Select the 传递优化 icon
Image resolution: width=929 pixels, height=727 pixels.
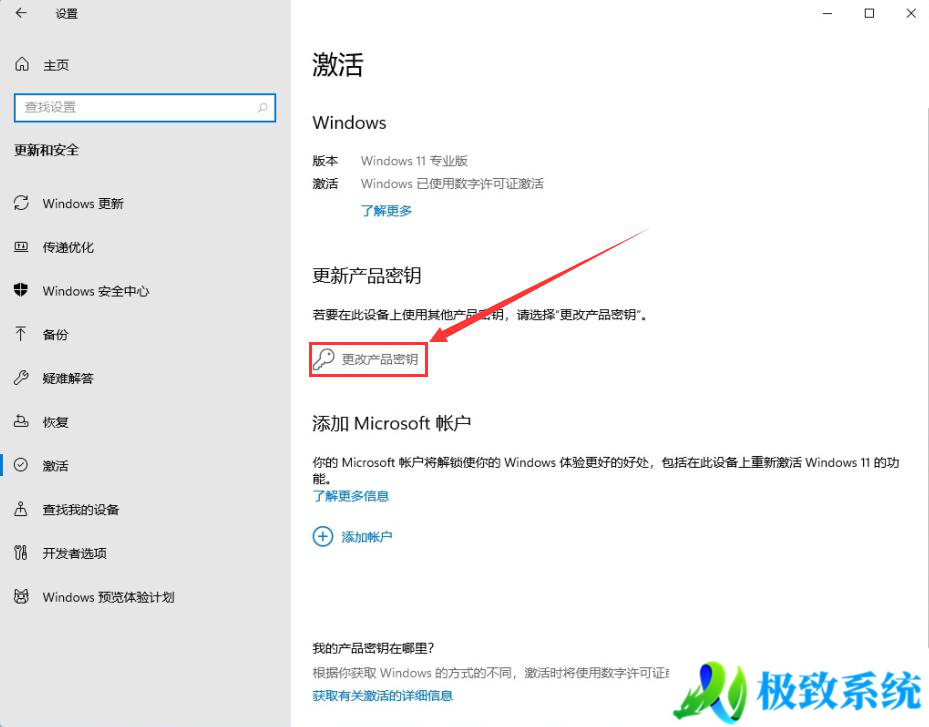point(21,247)
